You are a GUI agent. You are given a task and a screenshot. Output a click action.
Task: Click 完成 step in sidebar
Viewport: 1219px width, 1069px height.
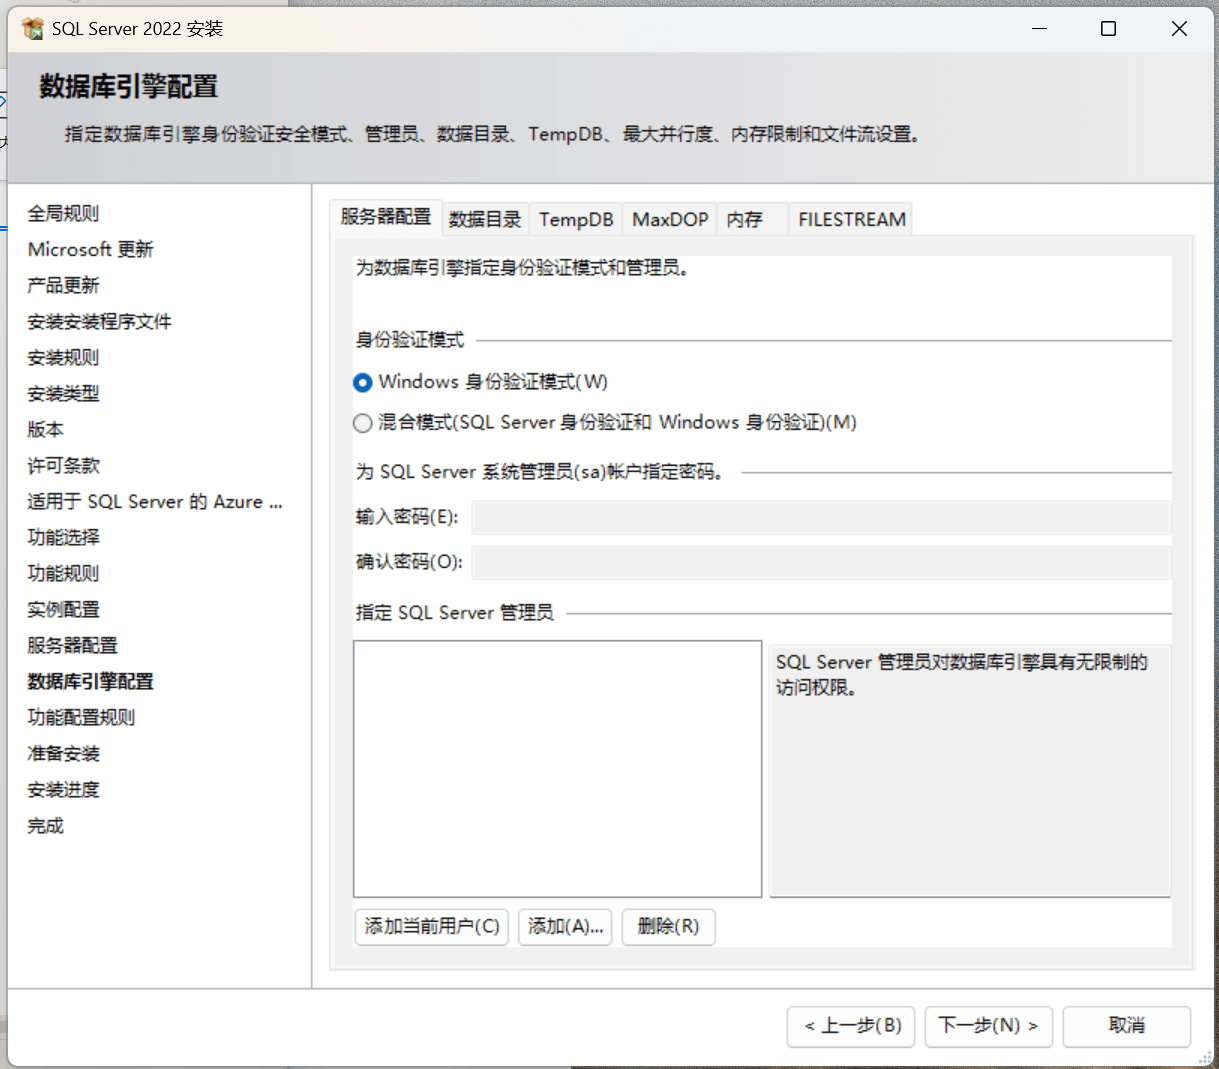45,825
